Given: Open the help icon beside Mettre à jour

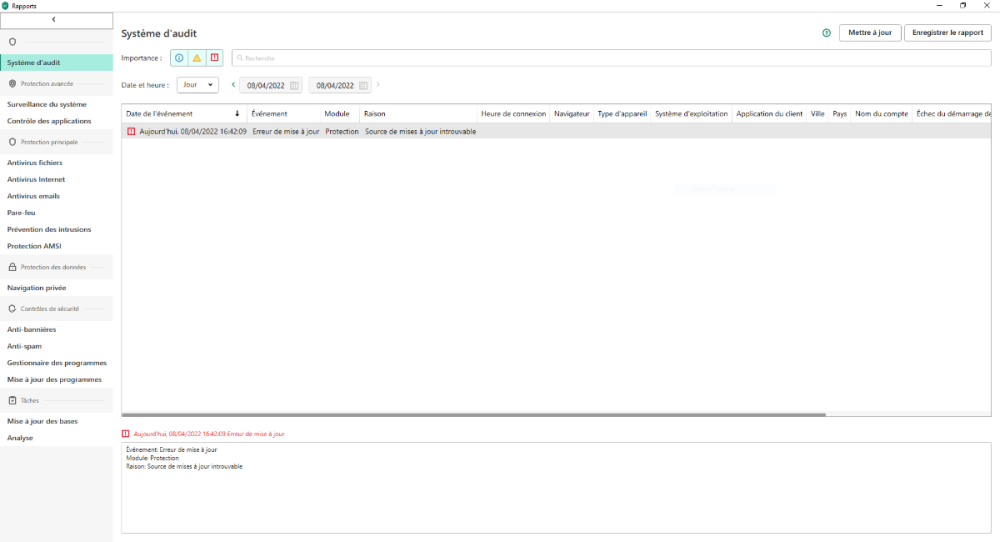Looking at the screenshot, I should [x=827, y=33].
